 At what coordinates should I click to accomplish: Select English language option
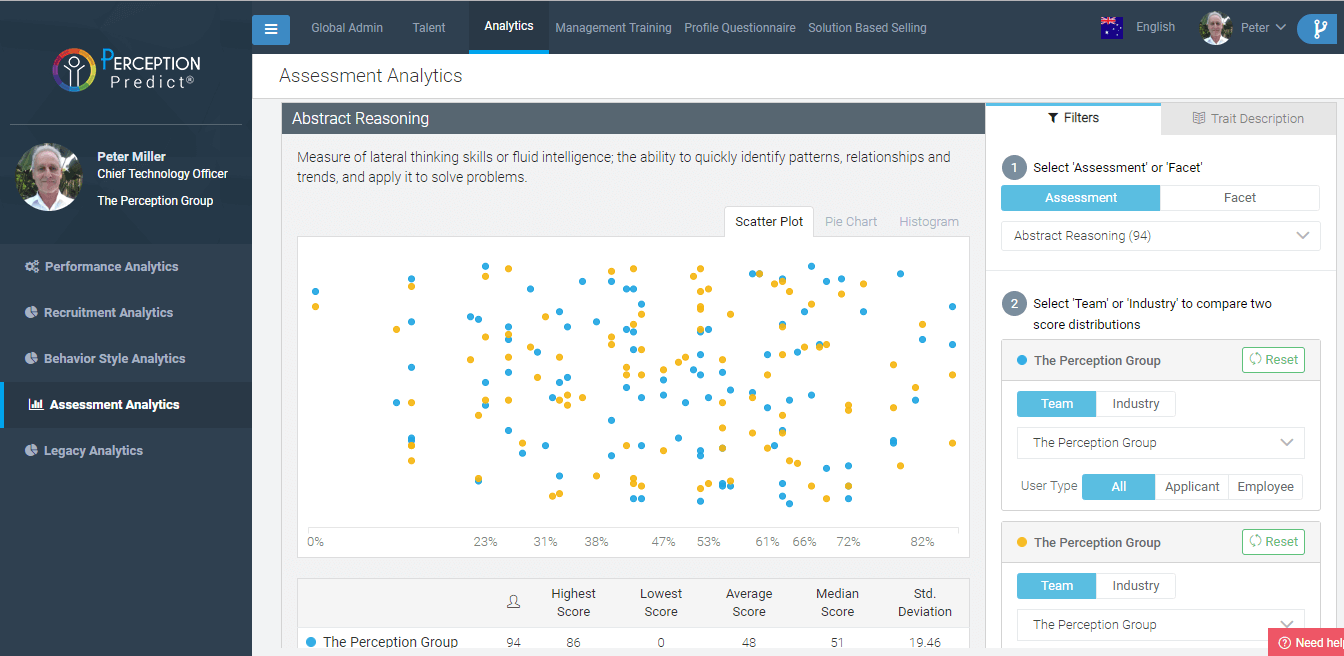point(1155,27)
